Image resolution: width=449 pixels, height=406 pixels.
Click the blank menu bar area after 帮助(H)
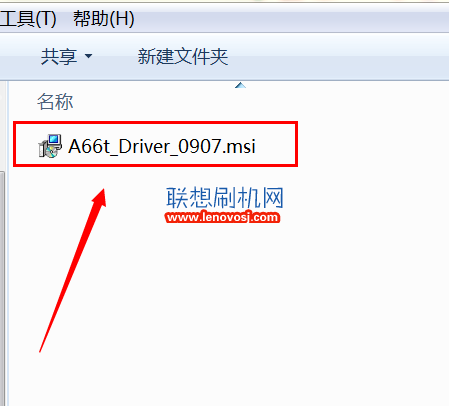pyautogui.click(x=292, y=19)
